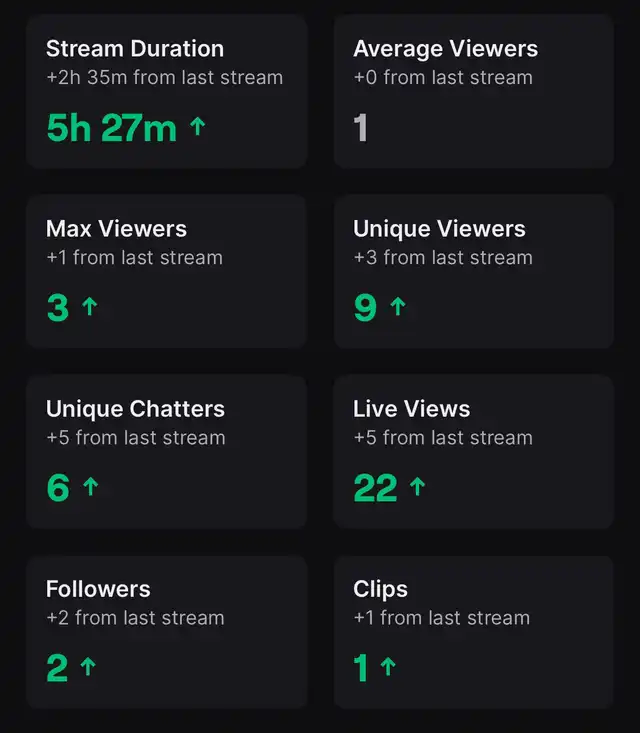Select the Live Views value 22
This screenshot has width=640, height=733.
(x=375, y=488)
